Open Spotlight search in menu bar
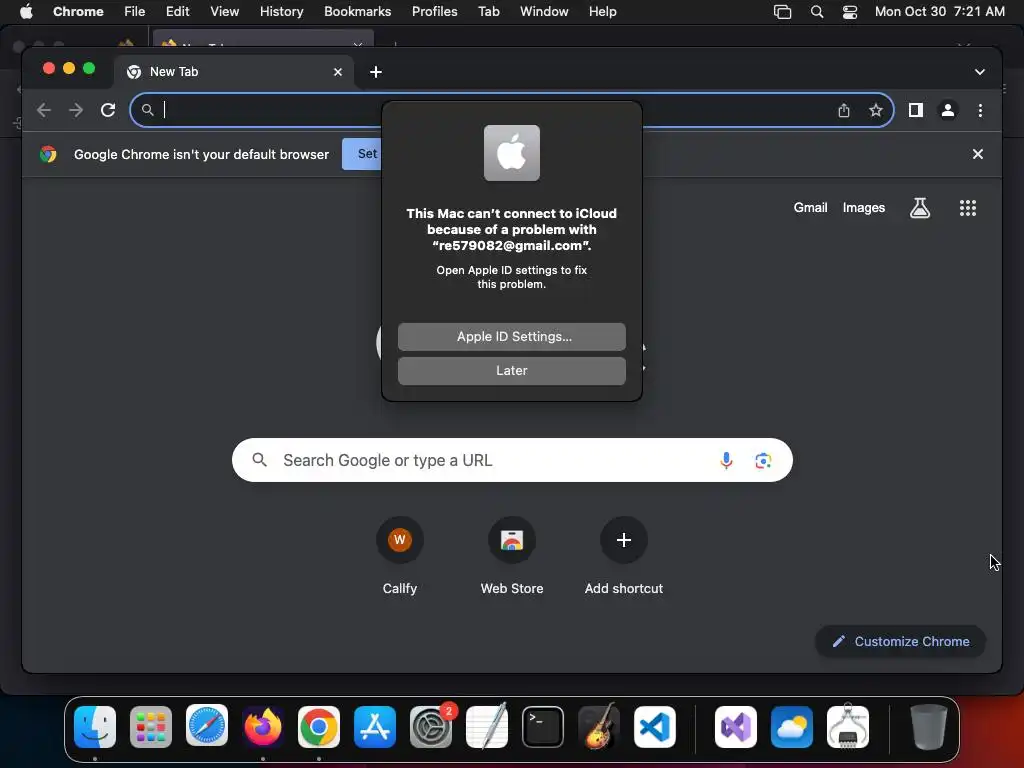 click(x=816, y=12)
